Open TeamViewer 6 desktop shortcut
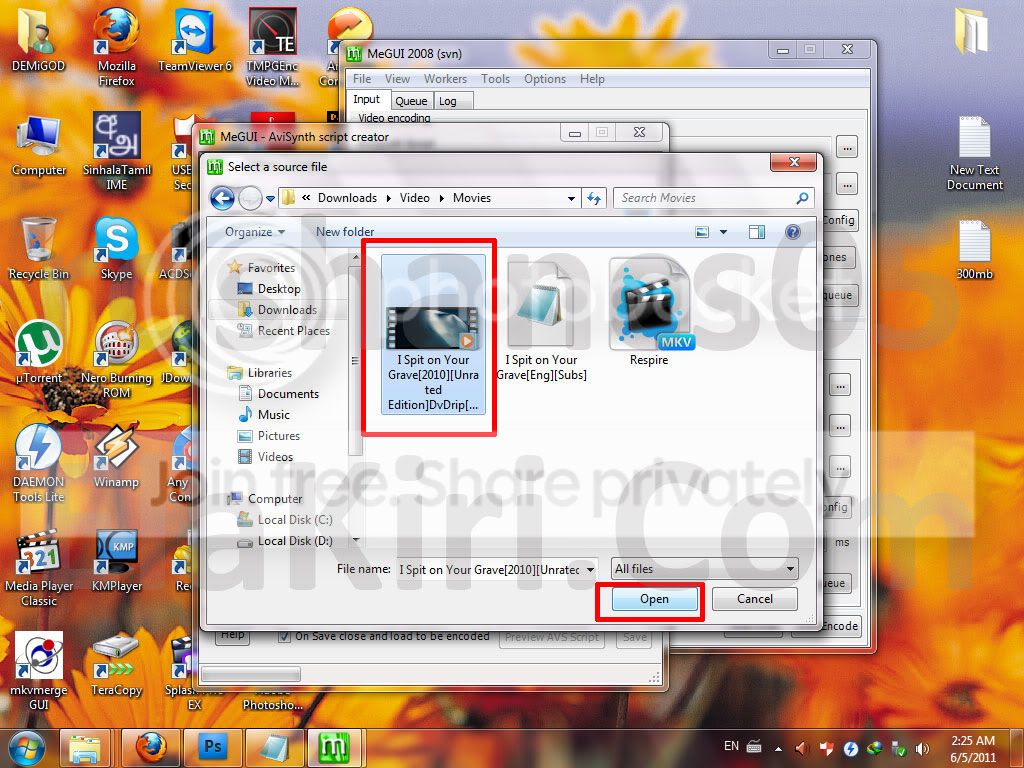Screen dimensions: 1024x768 (195, 40)
